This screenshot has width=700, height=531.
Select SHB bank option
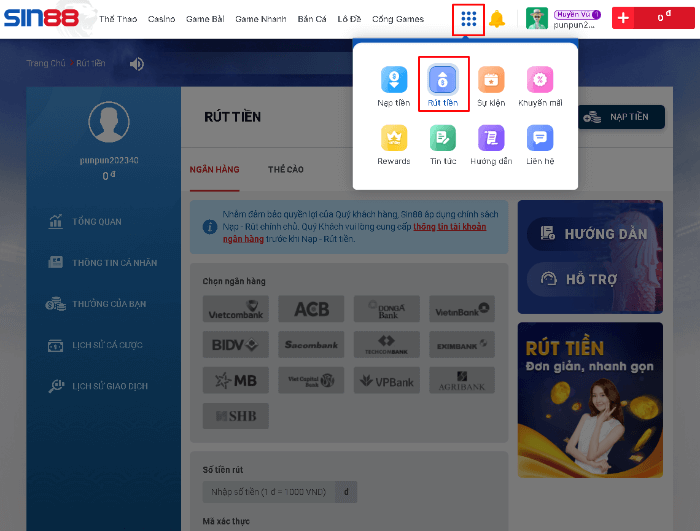pyautogui.click(x=236, y=416)
